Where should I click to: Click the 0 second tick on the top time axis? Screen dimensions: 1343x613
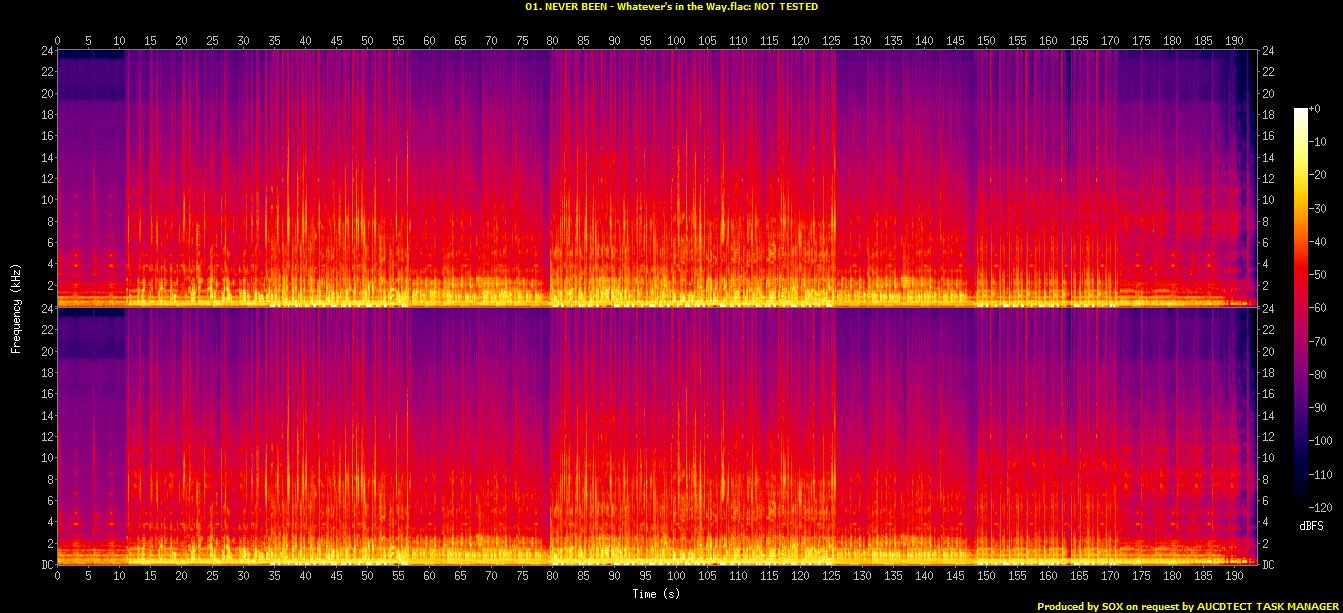[x=57, y=40]
